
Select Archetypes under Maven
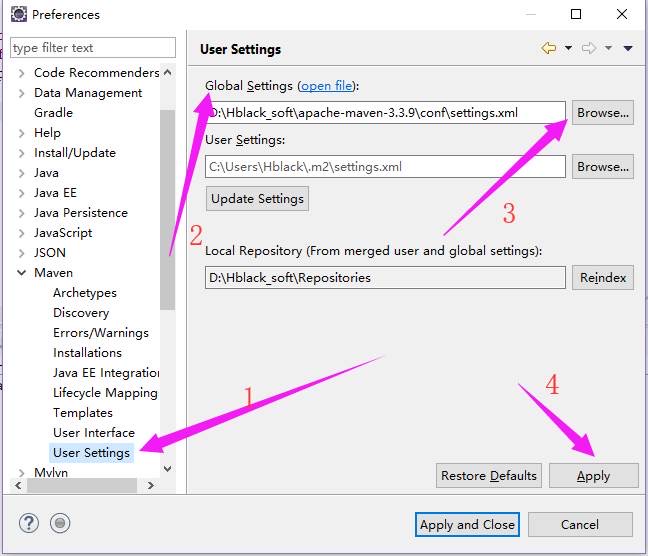click(x=84, y=293)
